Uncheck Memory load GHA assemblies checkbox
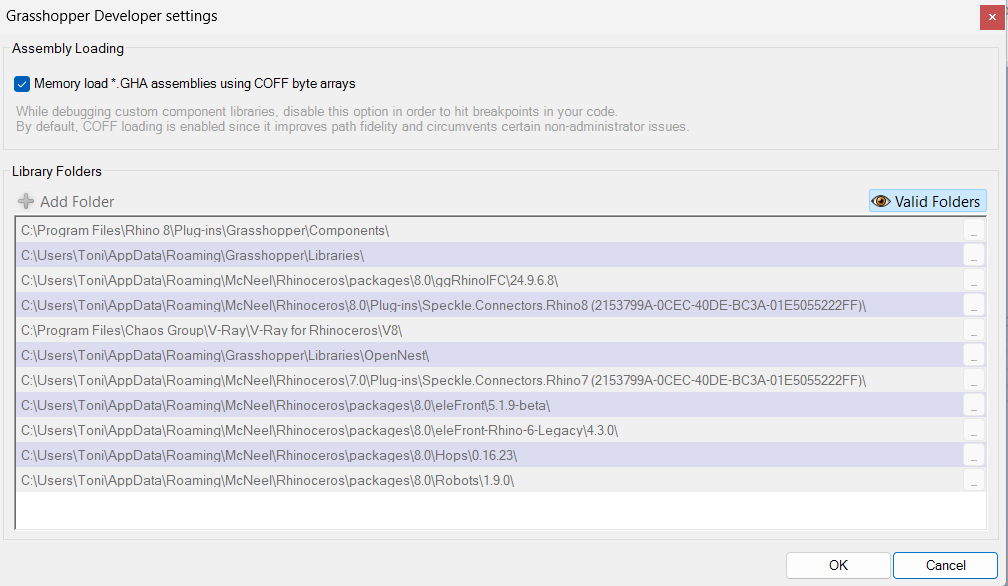The width and height of the screenshot is (1008, 586). pyautogui.click(x=22, y=84)
